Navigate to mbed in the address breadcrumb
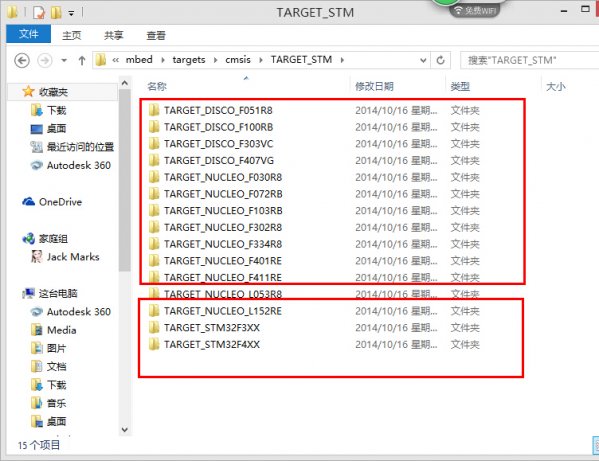Viewport: 599px width, 461px height. pyautogui.click(x=139, y=60)
